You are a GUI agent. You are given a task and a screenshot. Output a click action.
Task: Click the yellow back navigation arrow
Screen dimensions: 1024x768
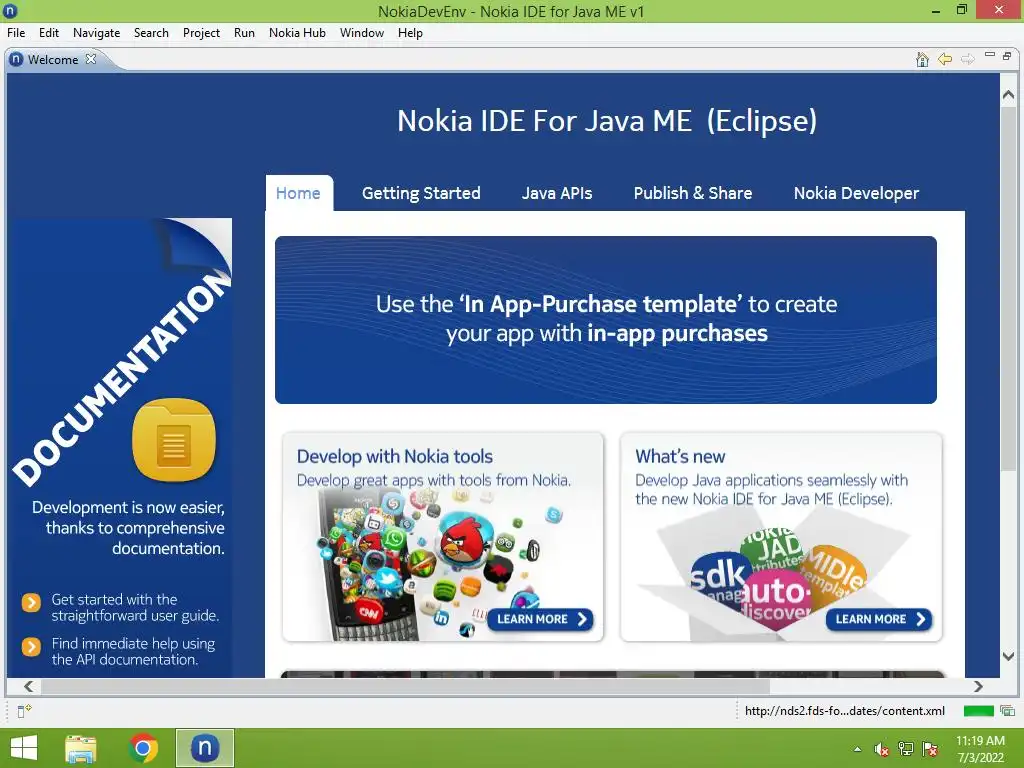click(x=945, y=59)
